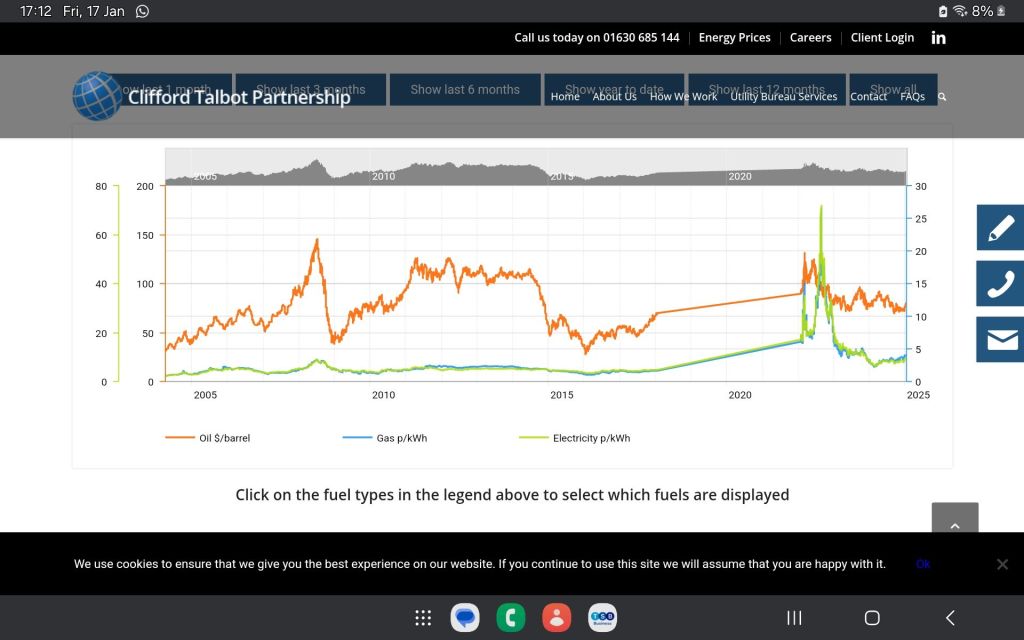Screen dimensions: 1024x640
Task: Toggle Oil $/barrel series in legend
Action: tap(208, 438)
